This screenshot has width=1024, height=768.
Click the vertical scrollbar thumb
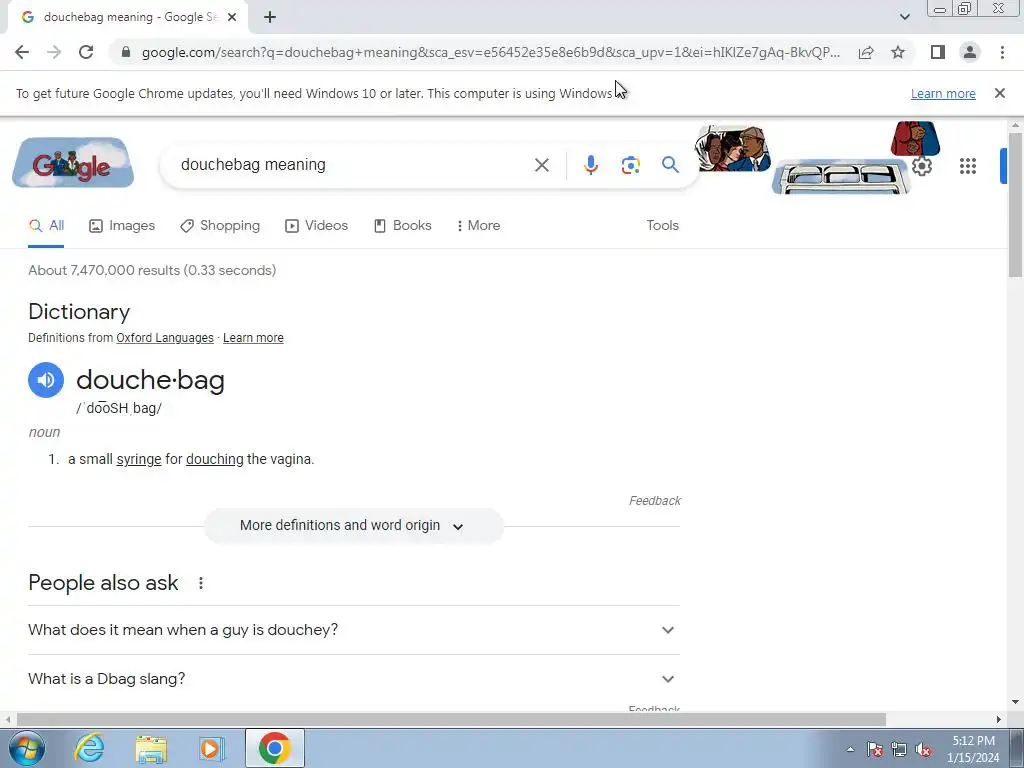[1015, 204]
